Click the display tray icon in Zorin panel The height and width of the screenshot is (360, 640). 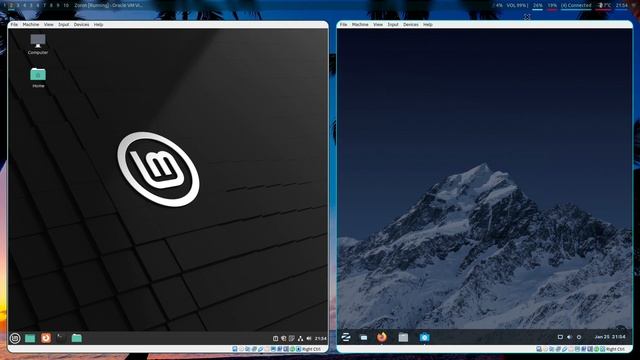[x=560, y=337]
